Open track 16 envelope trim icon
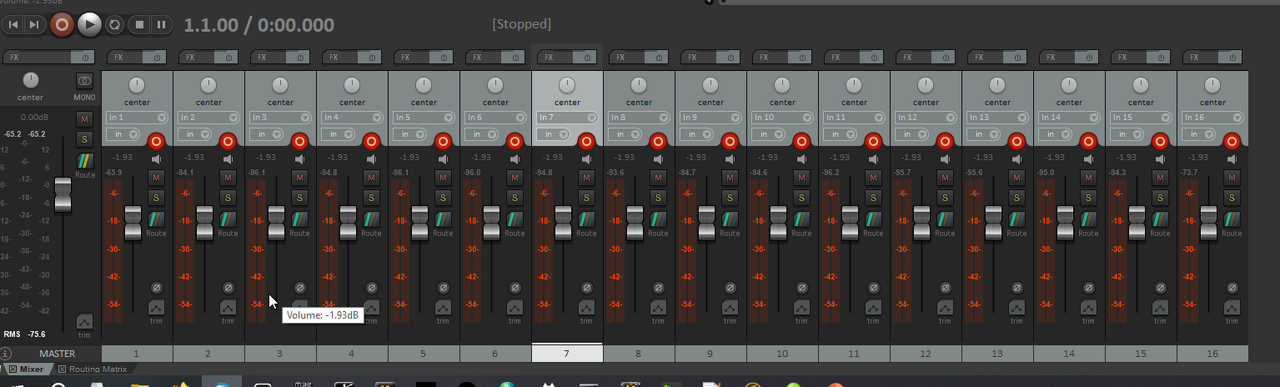 pyautogui.click(x=1233, y=307)
